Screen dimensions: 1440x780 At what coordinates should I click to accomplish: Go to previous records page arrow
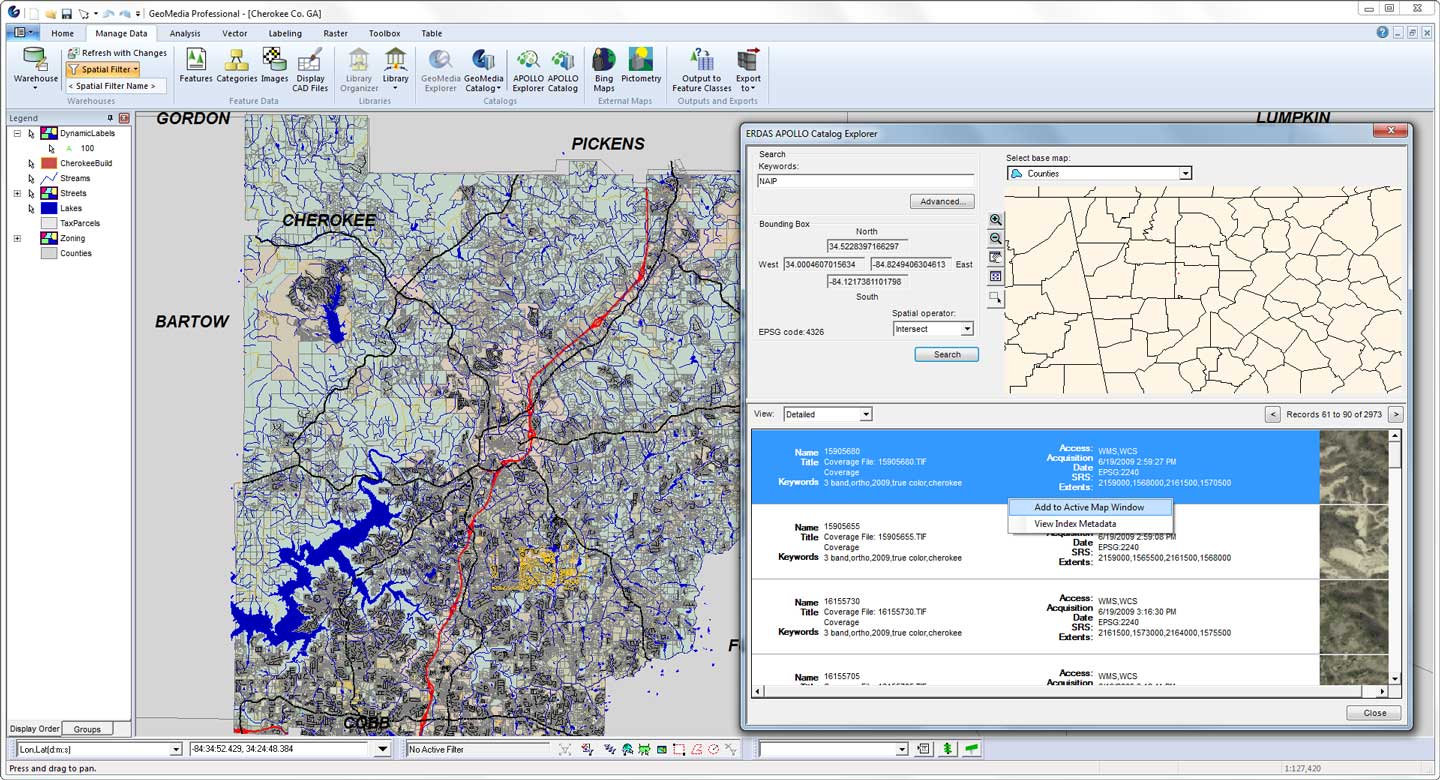1273,414
